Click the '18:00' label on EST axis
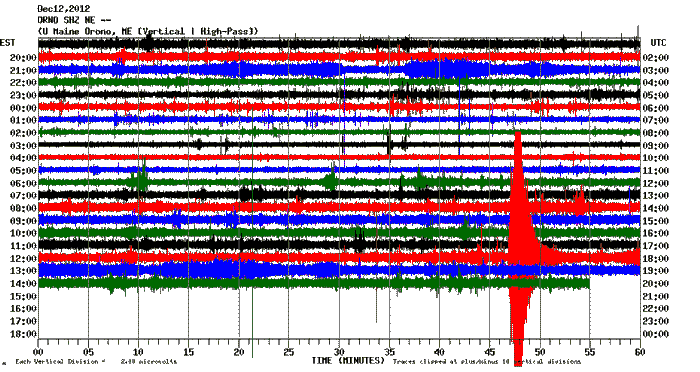Screen dimensions: 700x372 [23, 334]
